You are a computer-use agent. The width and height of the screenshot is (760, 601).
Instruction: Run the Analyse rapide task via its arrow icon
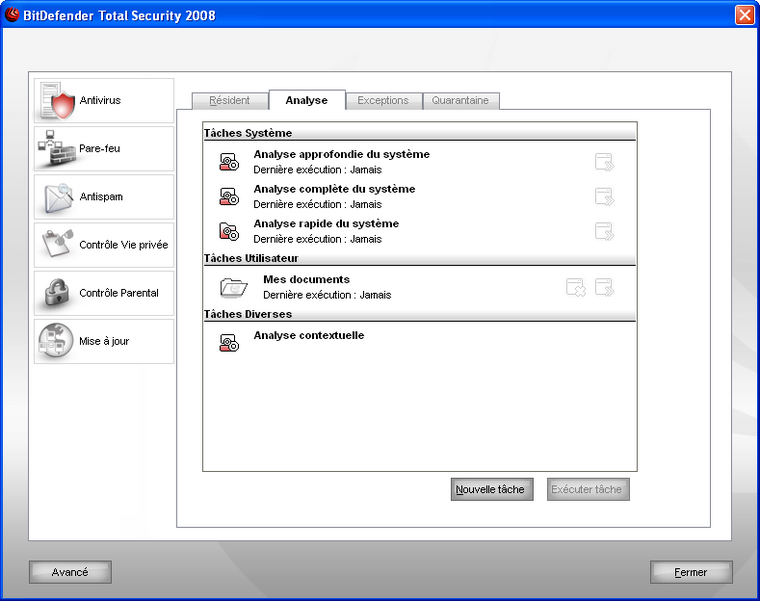(604, 231)
